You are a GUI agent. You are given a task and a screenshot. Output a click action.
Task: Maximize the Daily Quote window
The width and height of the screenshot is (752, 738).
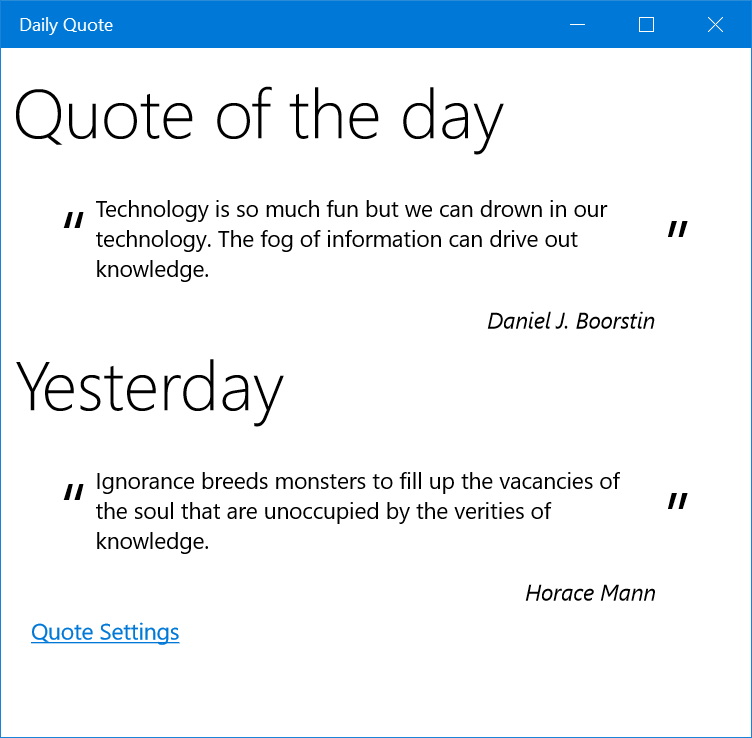[x=646, y=25]
